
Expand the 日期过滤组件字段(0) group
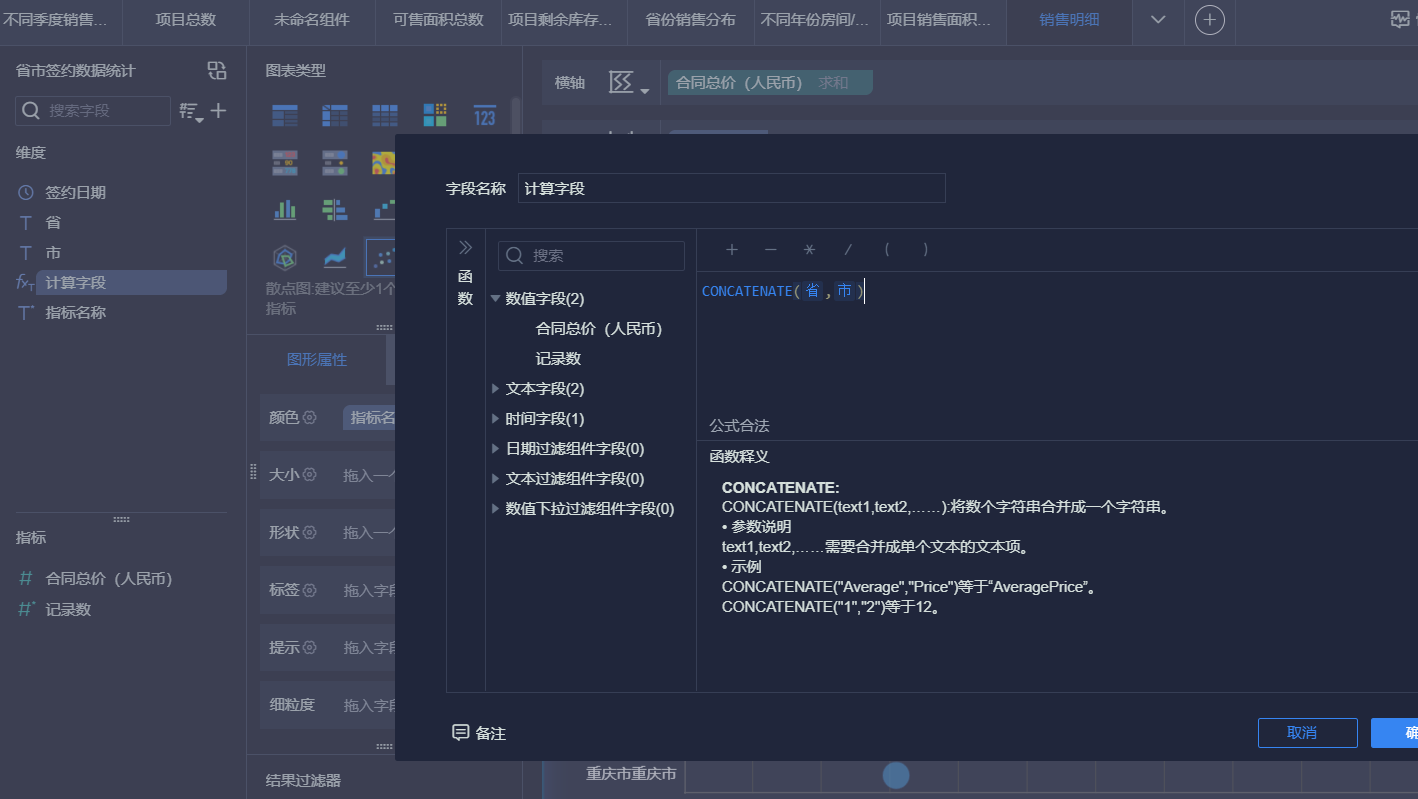(x=495, y=449)
